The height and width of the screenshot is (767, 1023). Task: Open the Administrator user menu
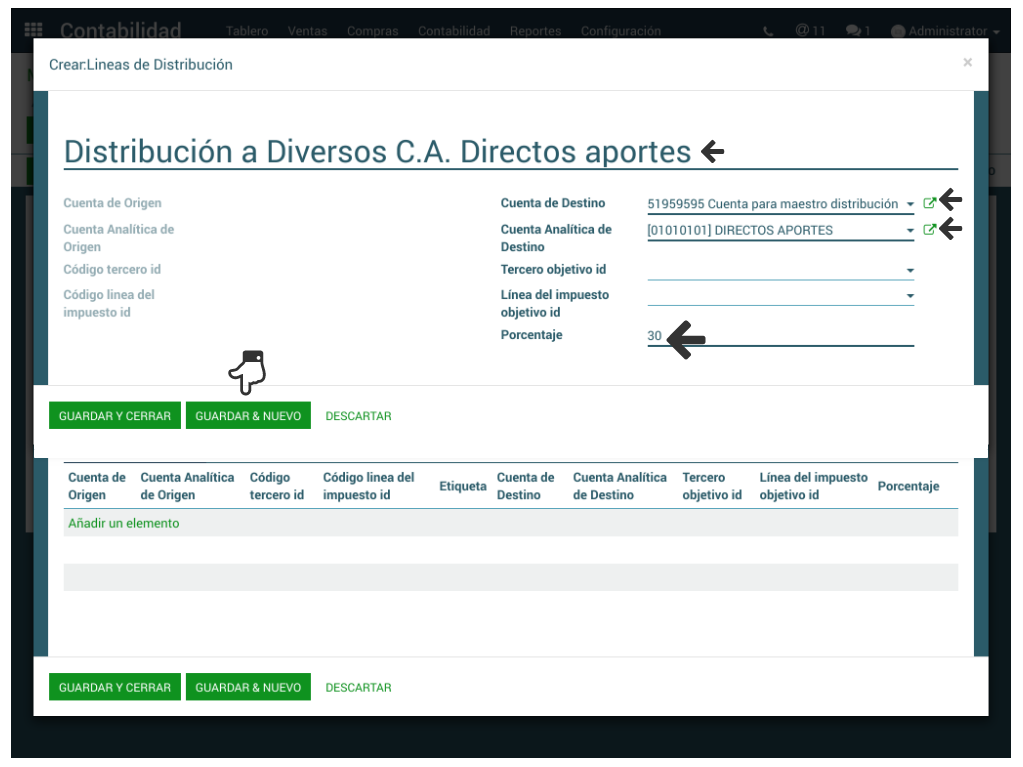coord(944,31)
